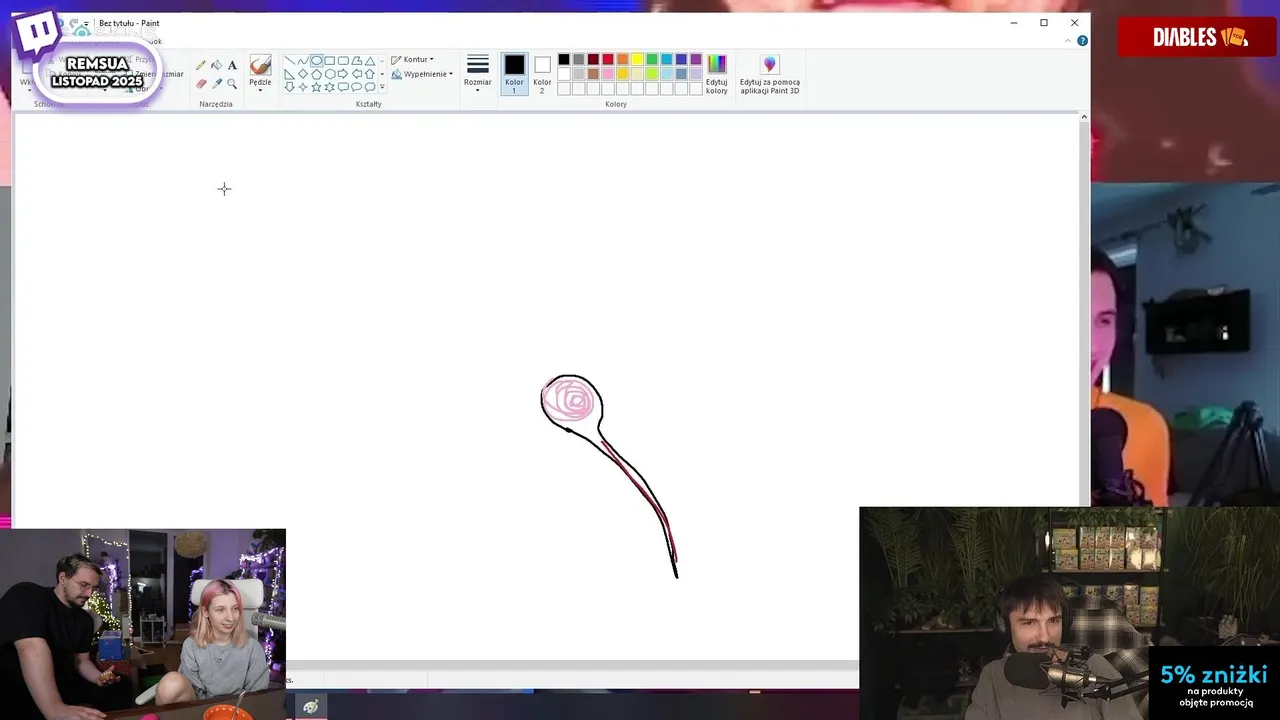Pick the straight Line shape
The width and height of the screenshot is (1280, 720).
[290, 60]
